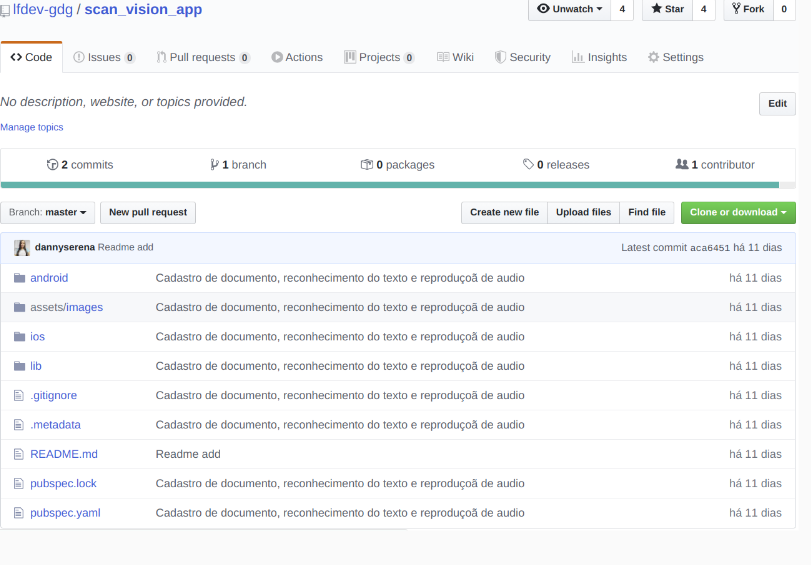
Task: Click the branch icon beside 1 branch
Action: pos(214,165)
